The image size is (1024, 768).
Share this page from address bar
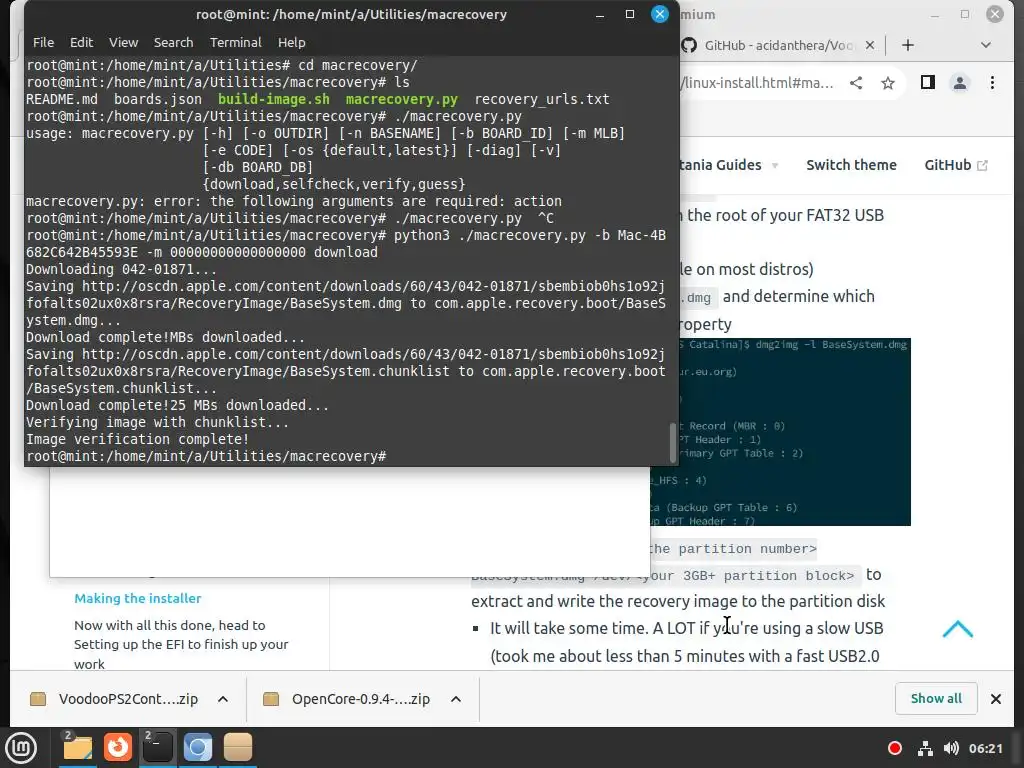click(x=856, y=83)
